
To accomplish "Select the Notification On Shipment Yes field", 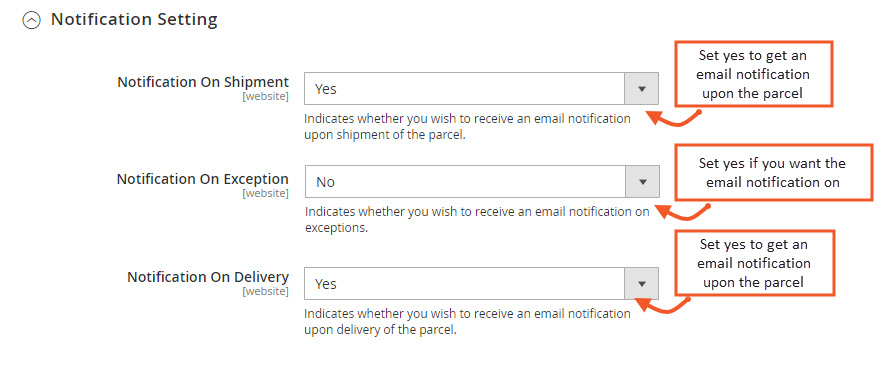I will pos(481,89).
